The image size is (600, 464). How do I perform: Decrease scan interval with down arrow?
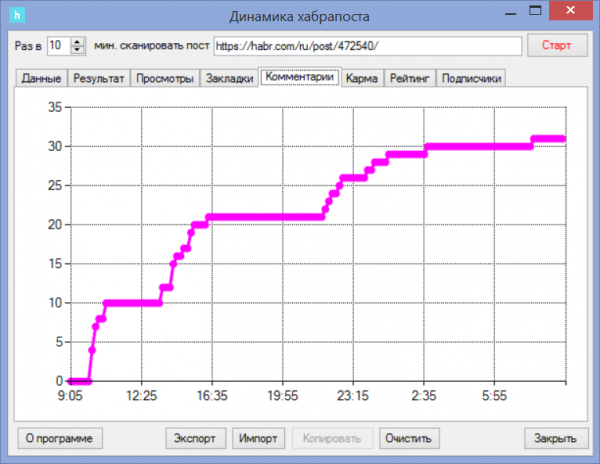point(77,50)
